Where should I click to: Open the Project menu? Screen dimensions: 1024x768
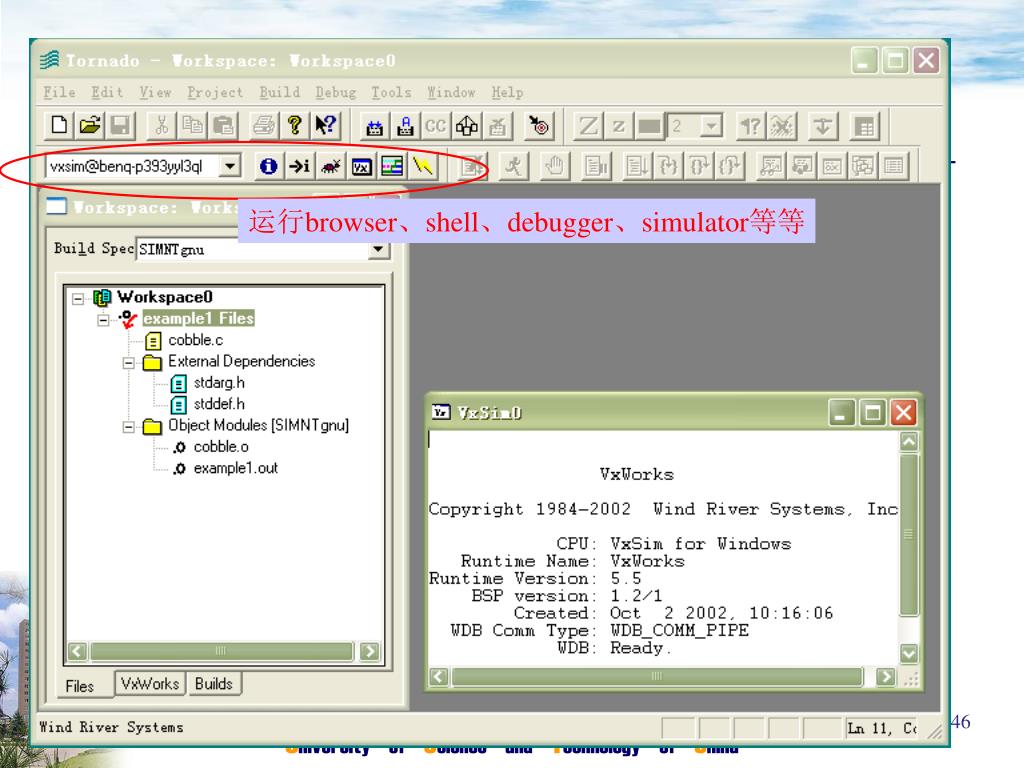(x=215, y=93)
